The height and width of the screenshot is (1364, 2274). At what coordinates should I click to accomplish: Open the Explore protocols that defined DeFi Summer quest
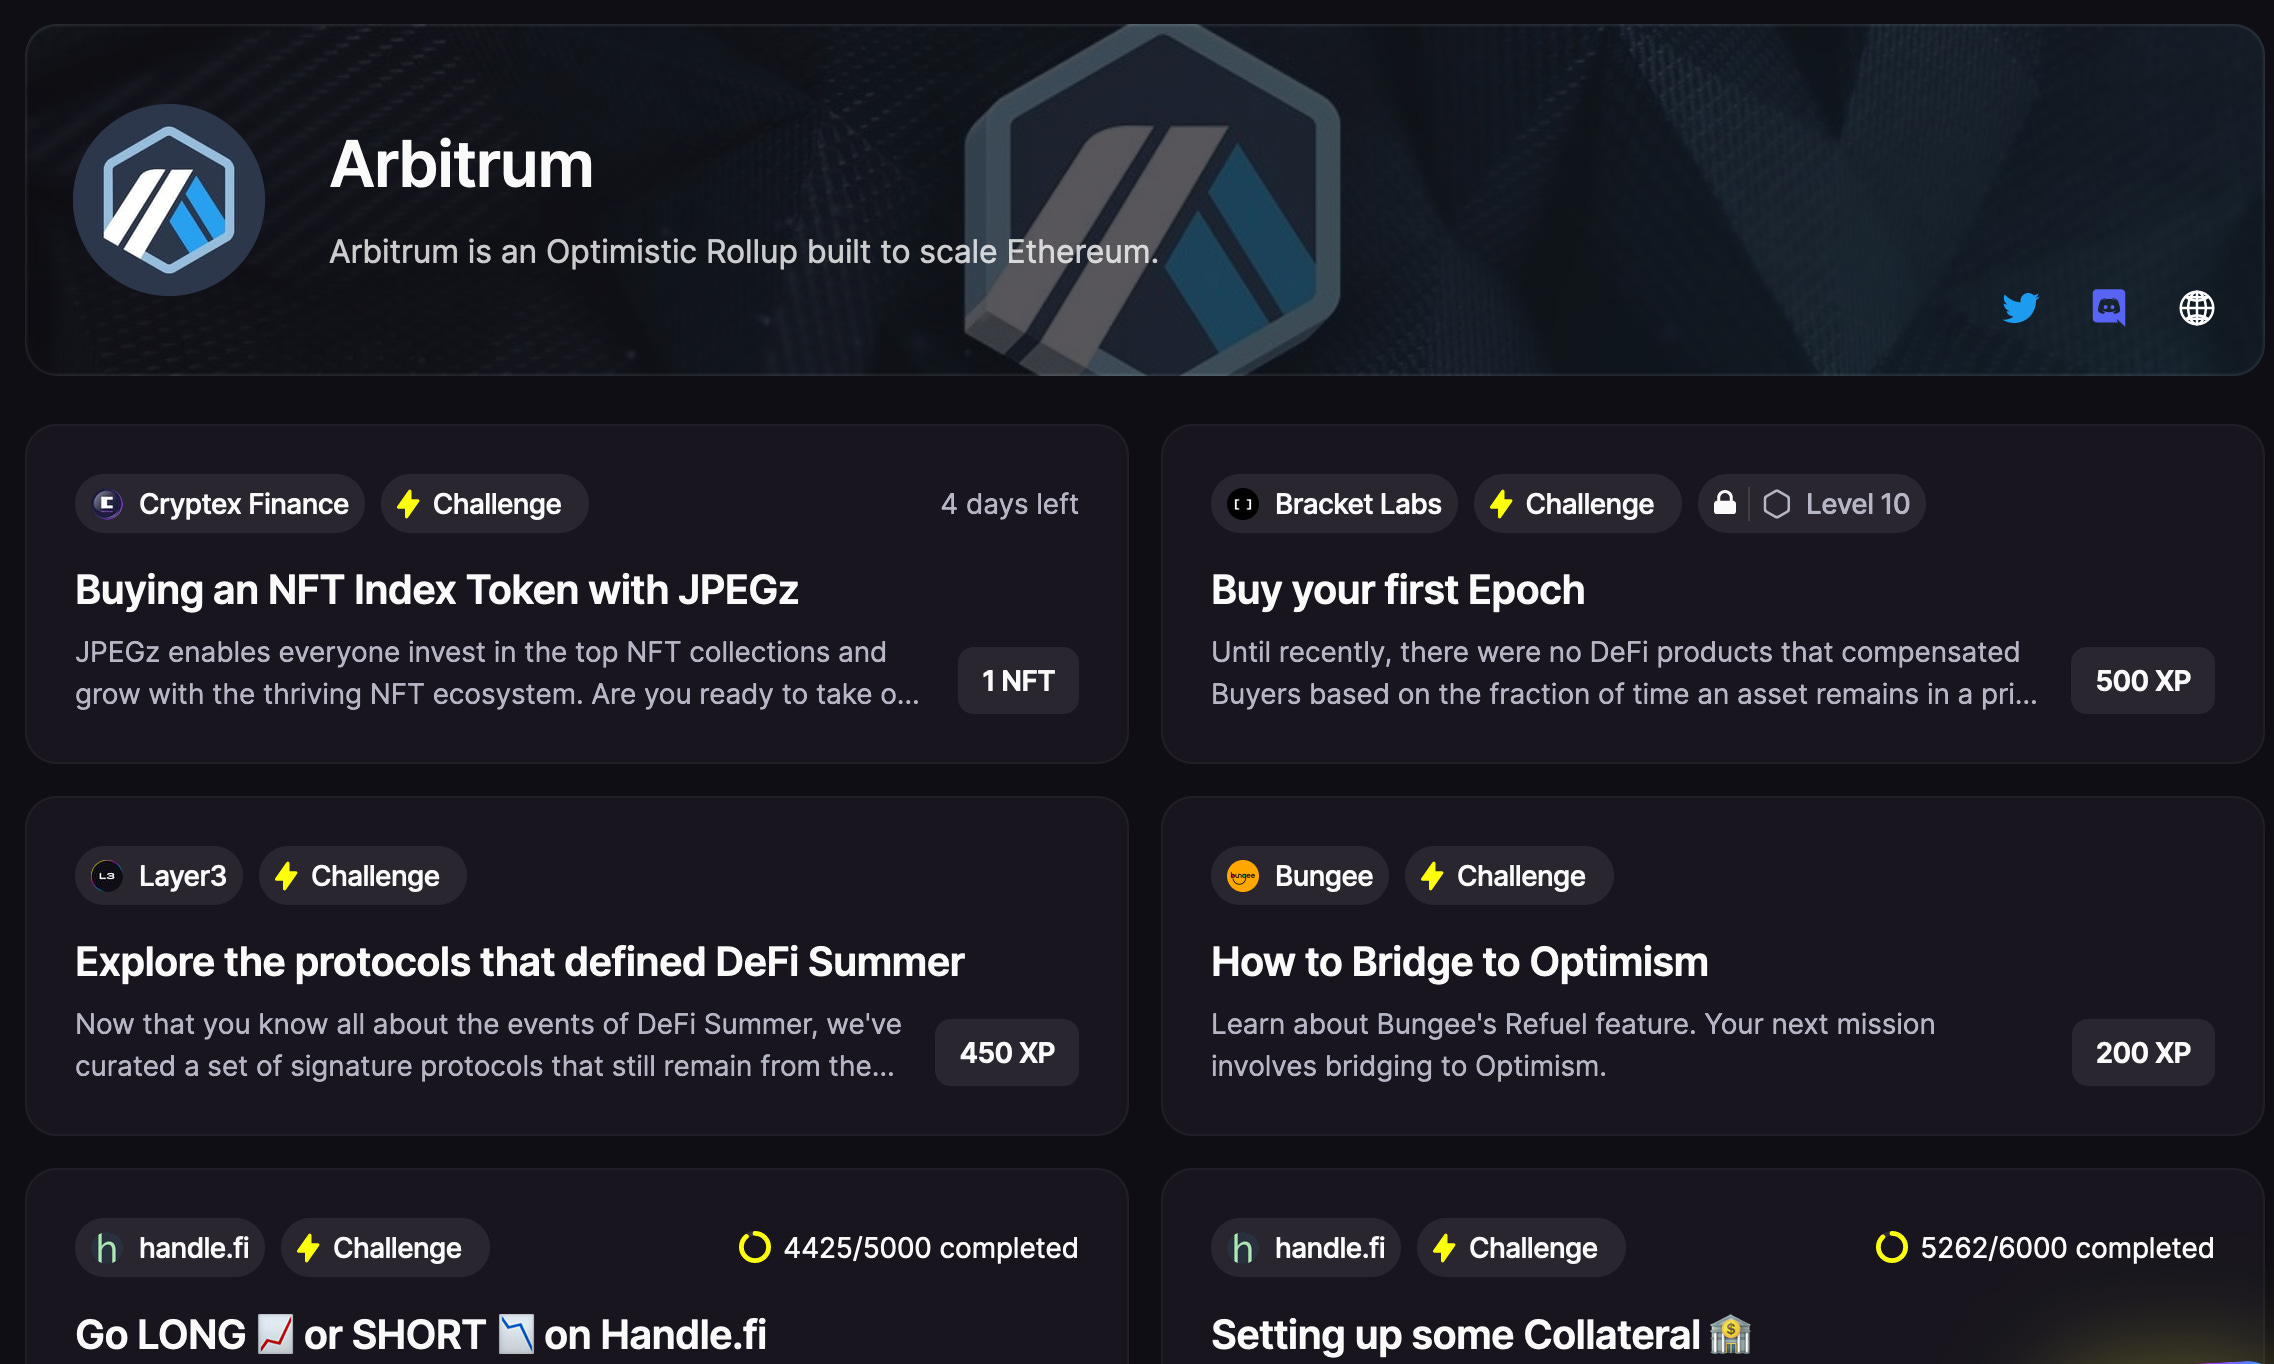coord(519,962)
